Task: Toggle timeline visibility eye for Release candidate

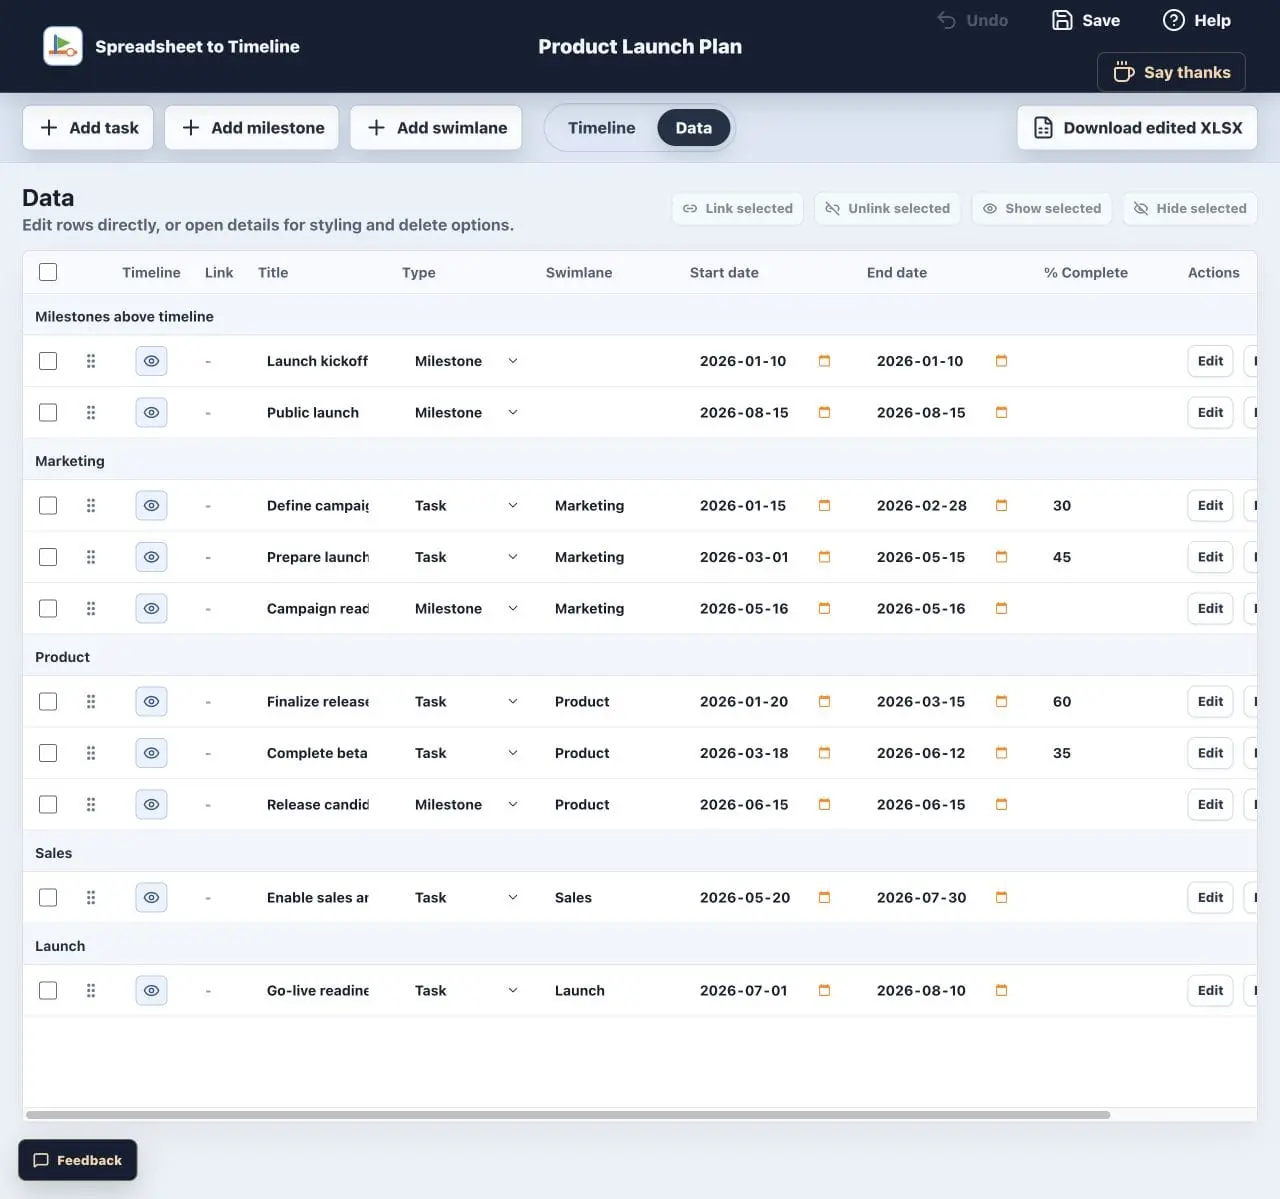Action: click(151, 804)
